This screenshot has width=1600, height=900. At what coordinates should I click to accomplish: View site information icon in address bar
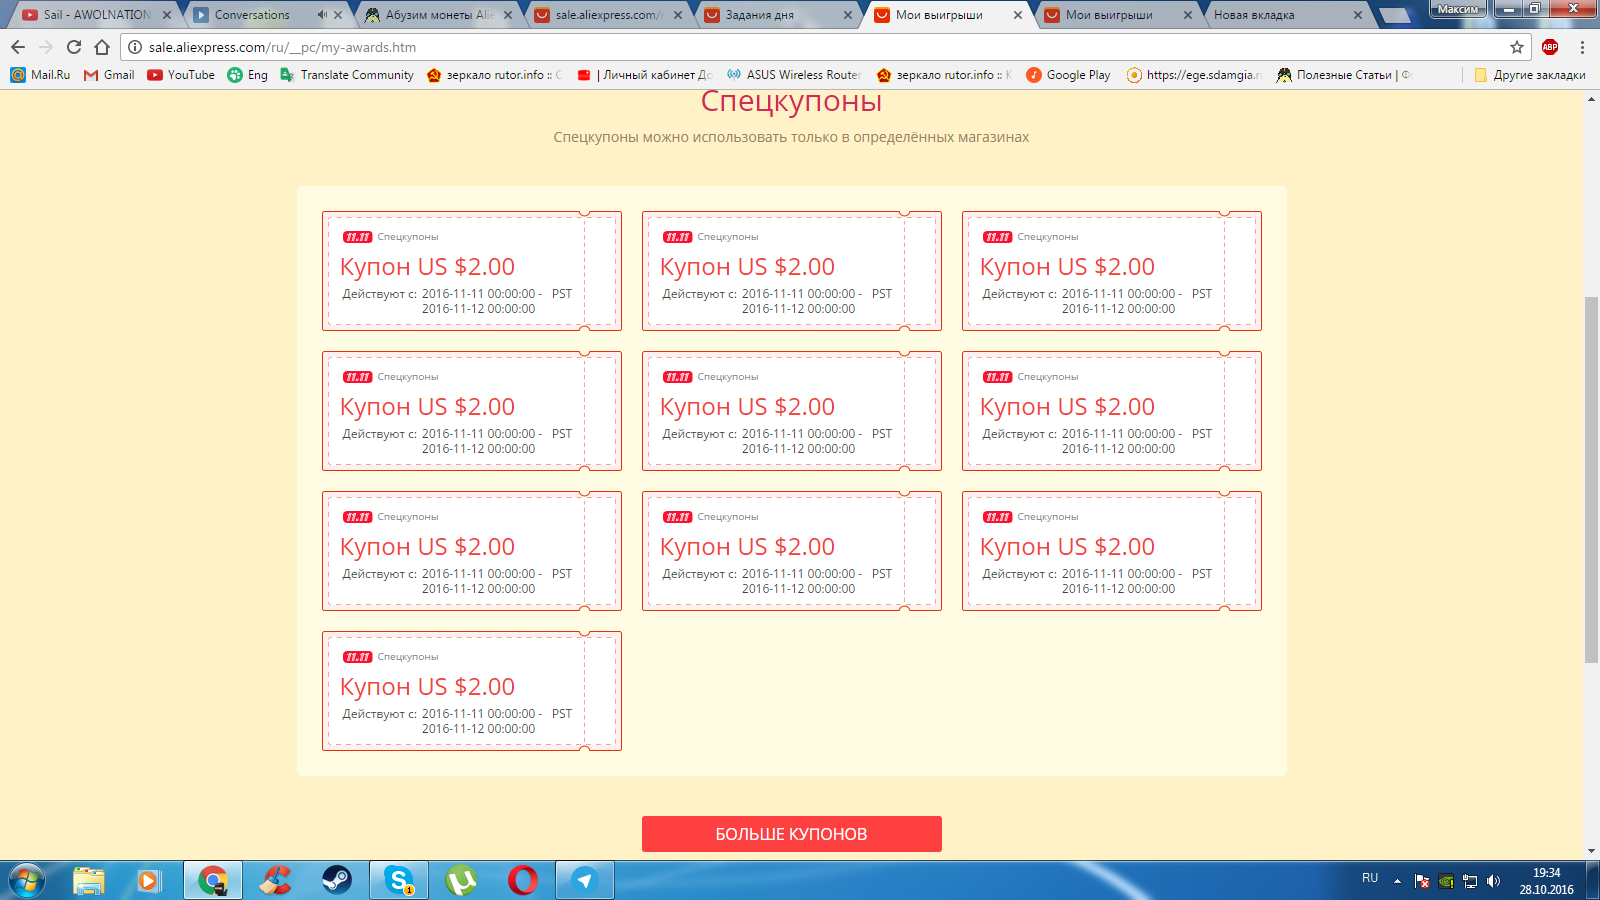tap(135, 47)
